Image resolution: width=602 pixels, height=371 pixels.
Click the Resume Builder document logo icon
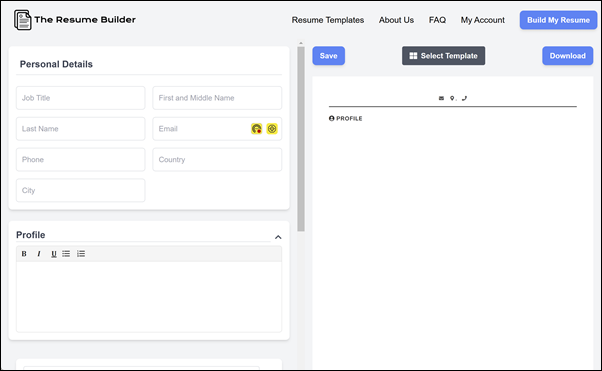pyautogui.click(x=22, y=20)
